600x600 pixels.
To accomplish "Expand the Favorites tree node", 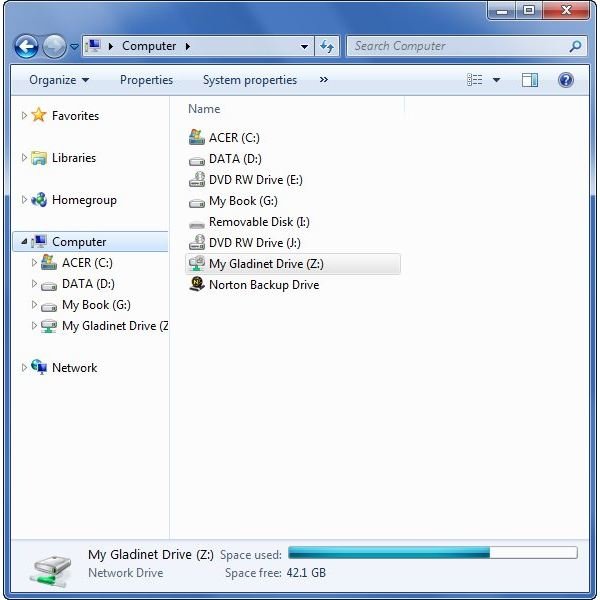I will (24, 115).
